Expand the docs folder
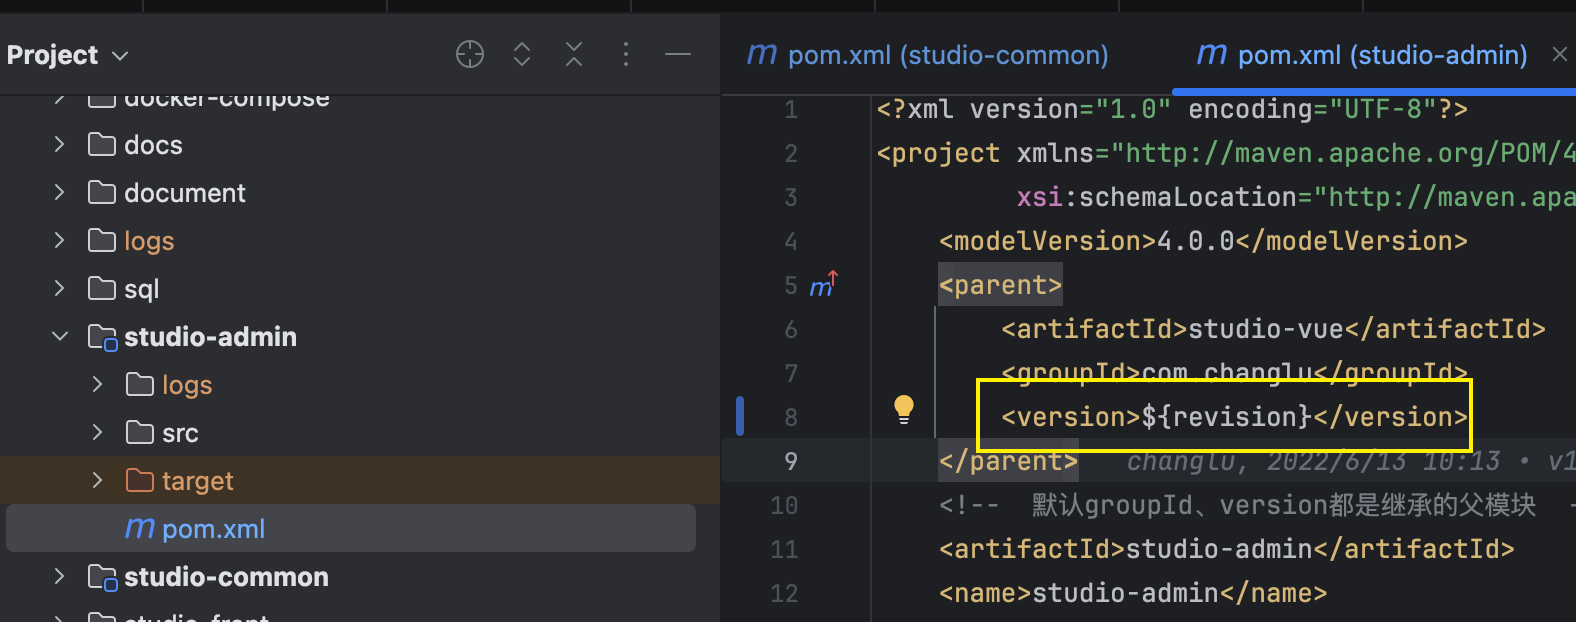The width and height of the screenshot is (1576, 622). tap(60, 145)
